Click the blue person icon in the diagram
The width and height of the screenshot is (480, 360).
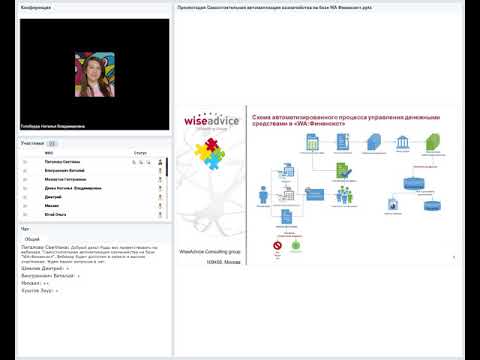tap(263, 195)
